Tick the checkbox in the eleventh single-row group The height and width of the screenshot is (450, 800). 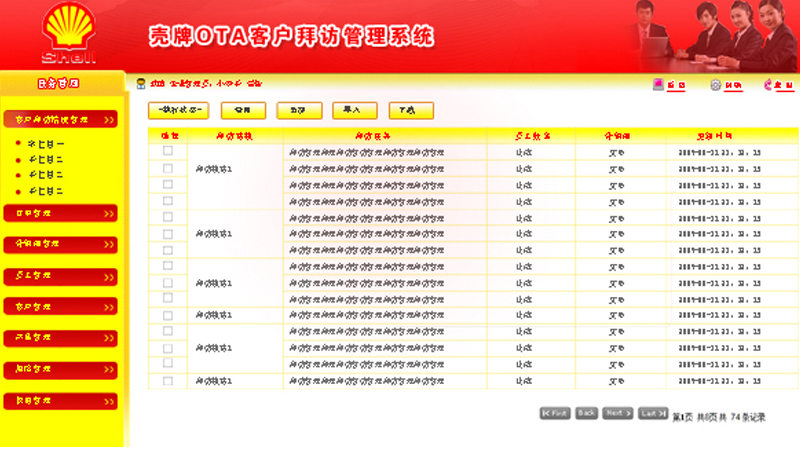click(167, 316)
